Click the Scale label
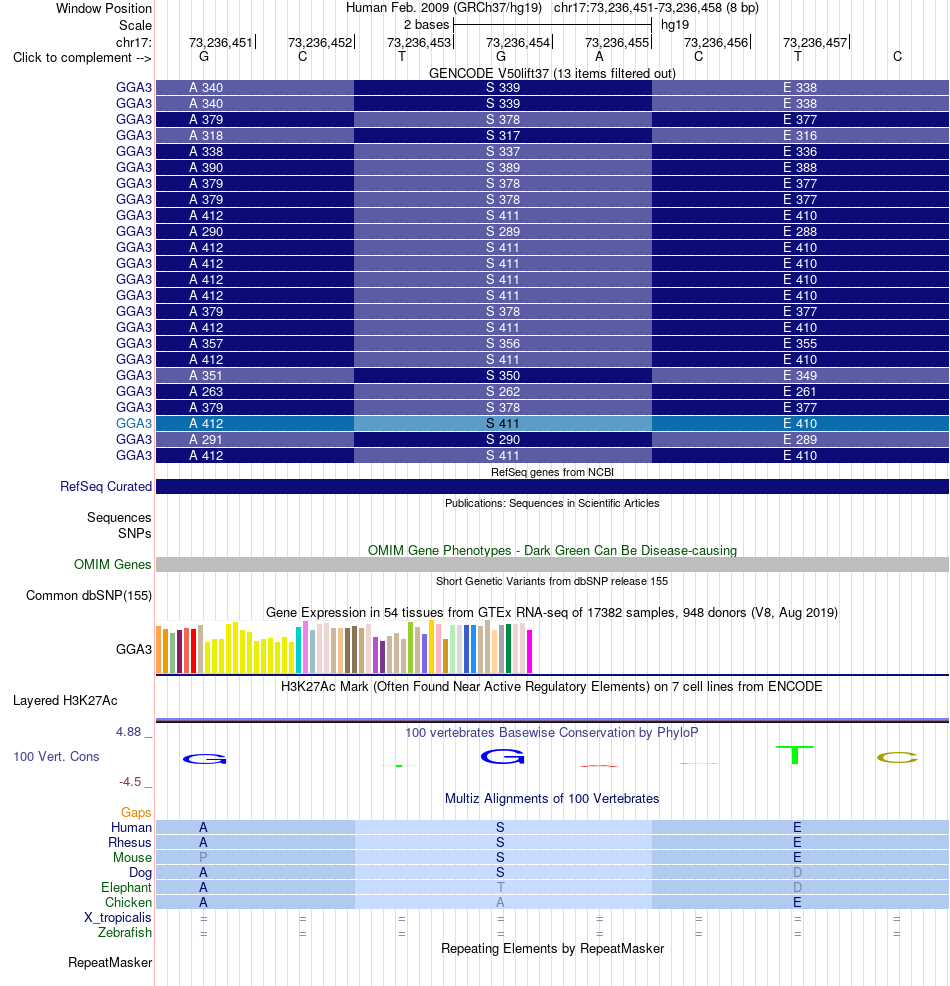 135,26
